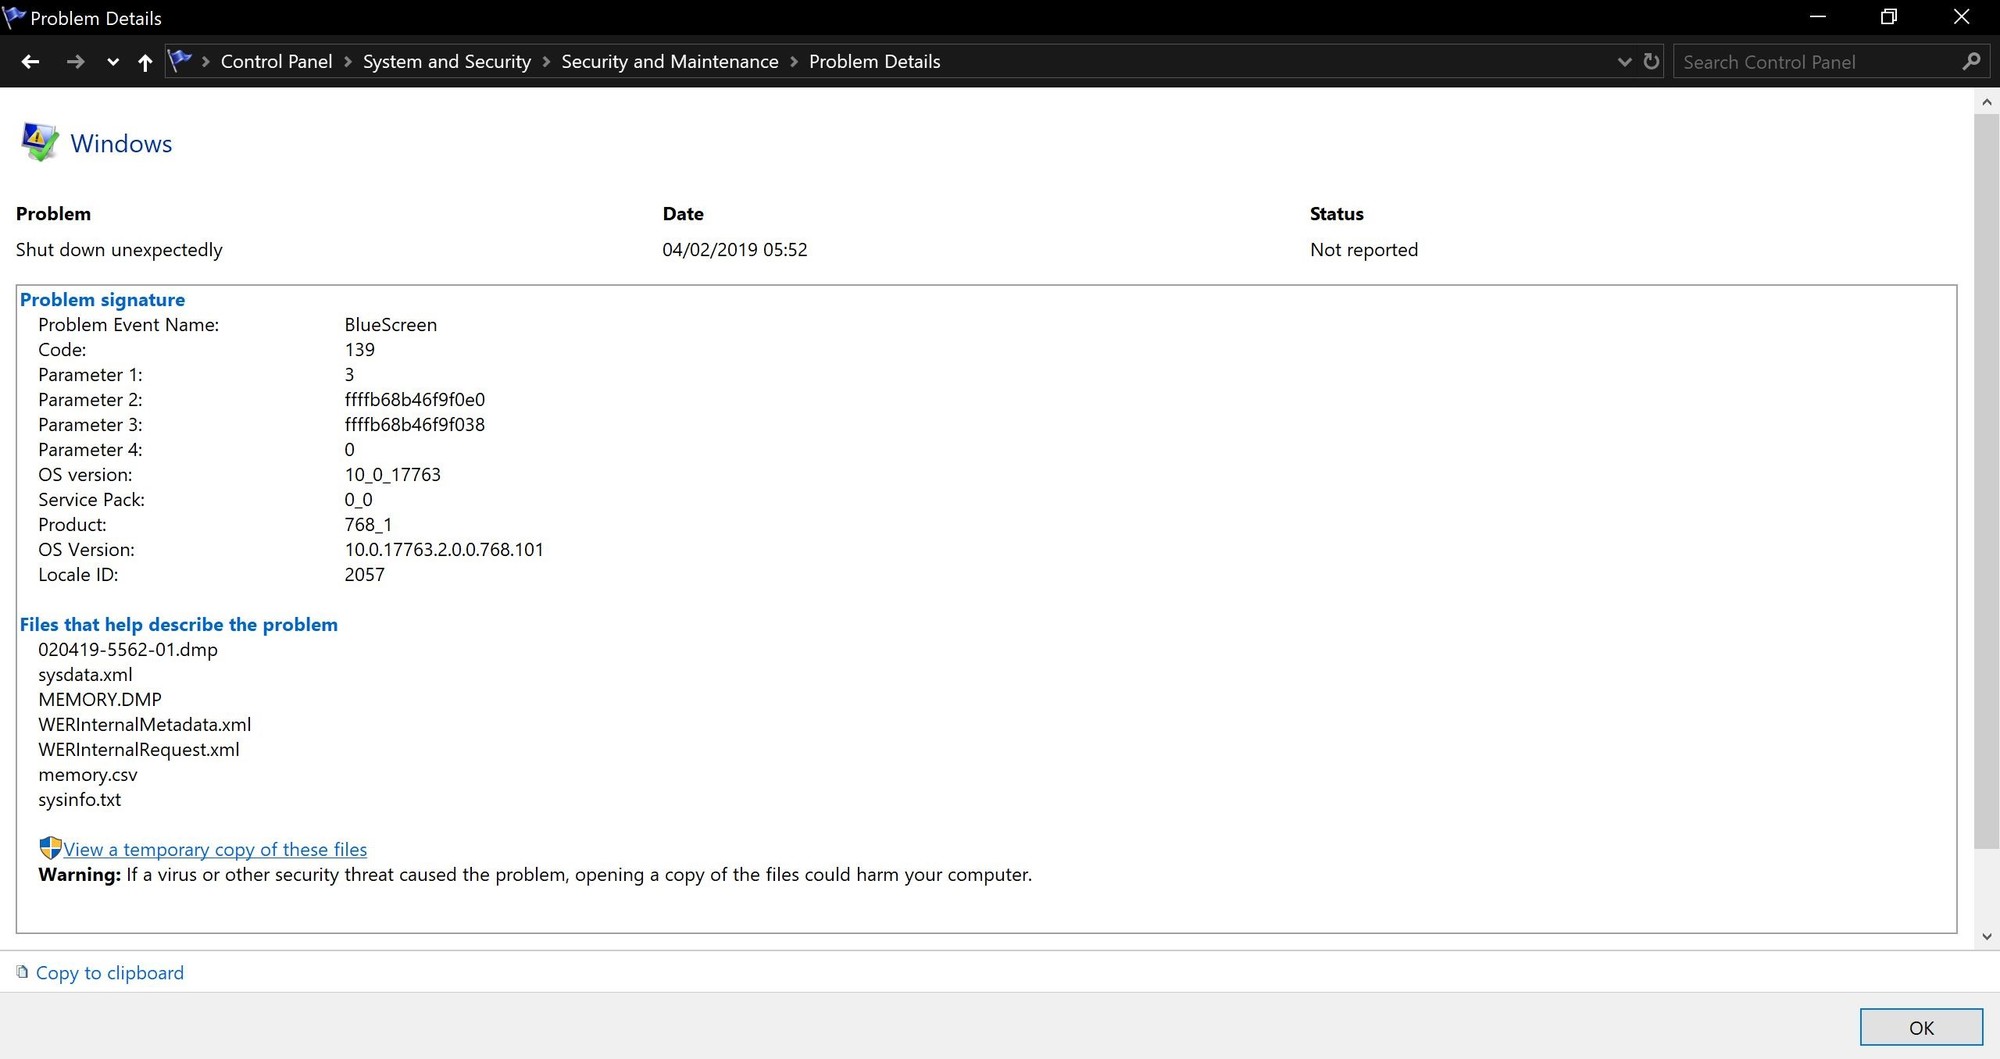Expand chevron after Control Panel breadcrumb
This screenshot has height=1059, width=2000.
point(348,62)
